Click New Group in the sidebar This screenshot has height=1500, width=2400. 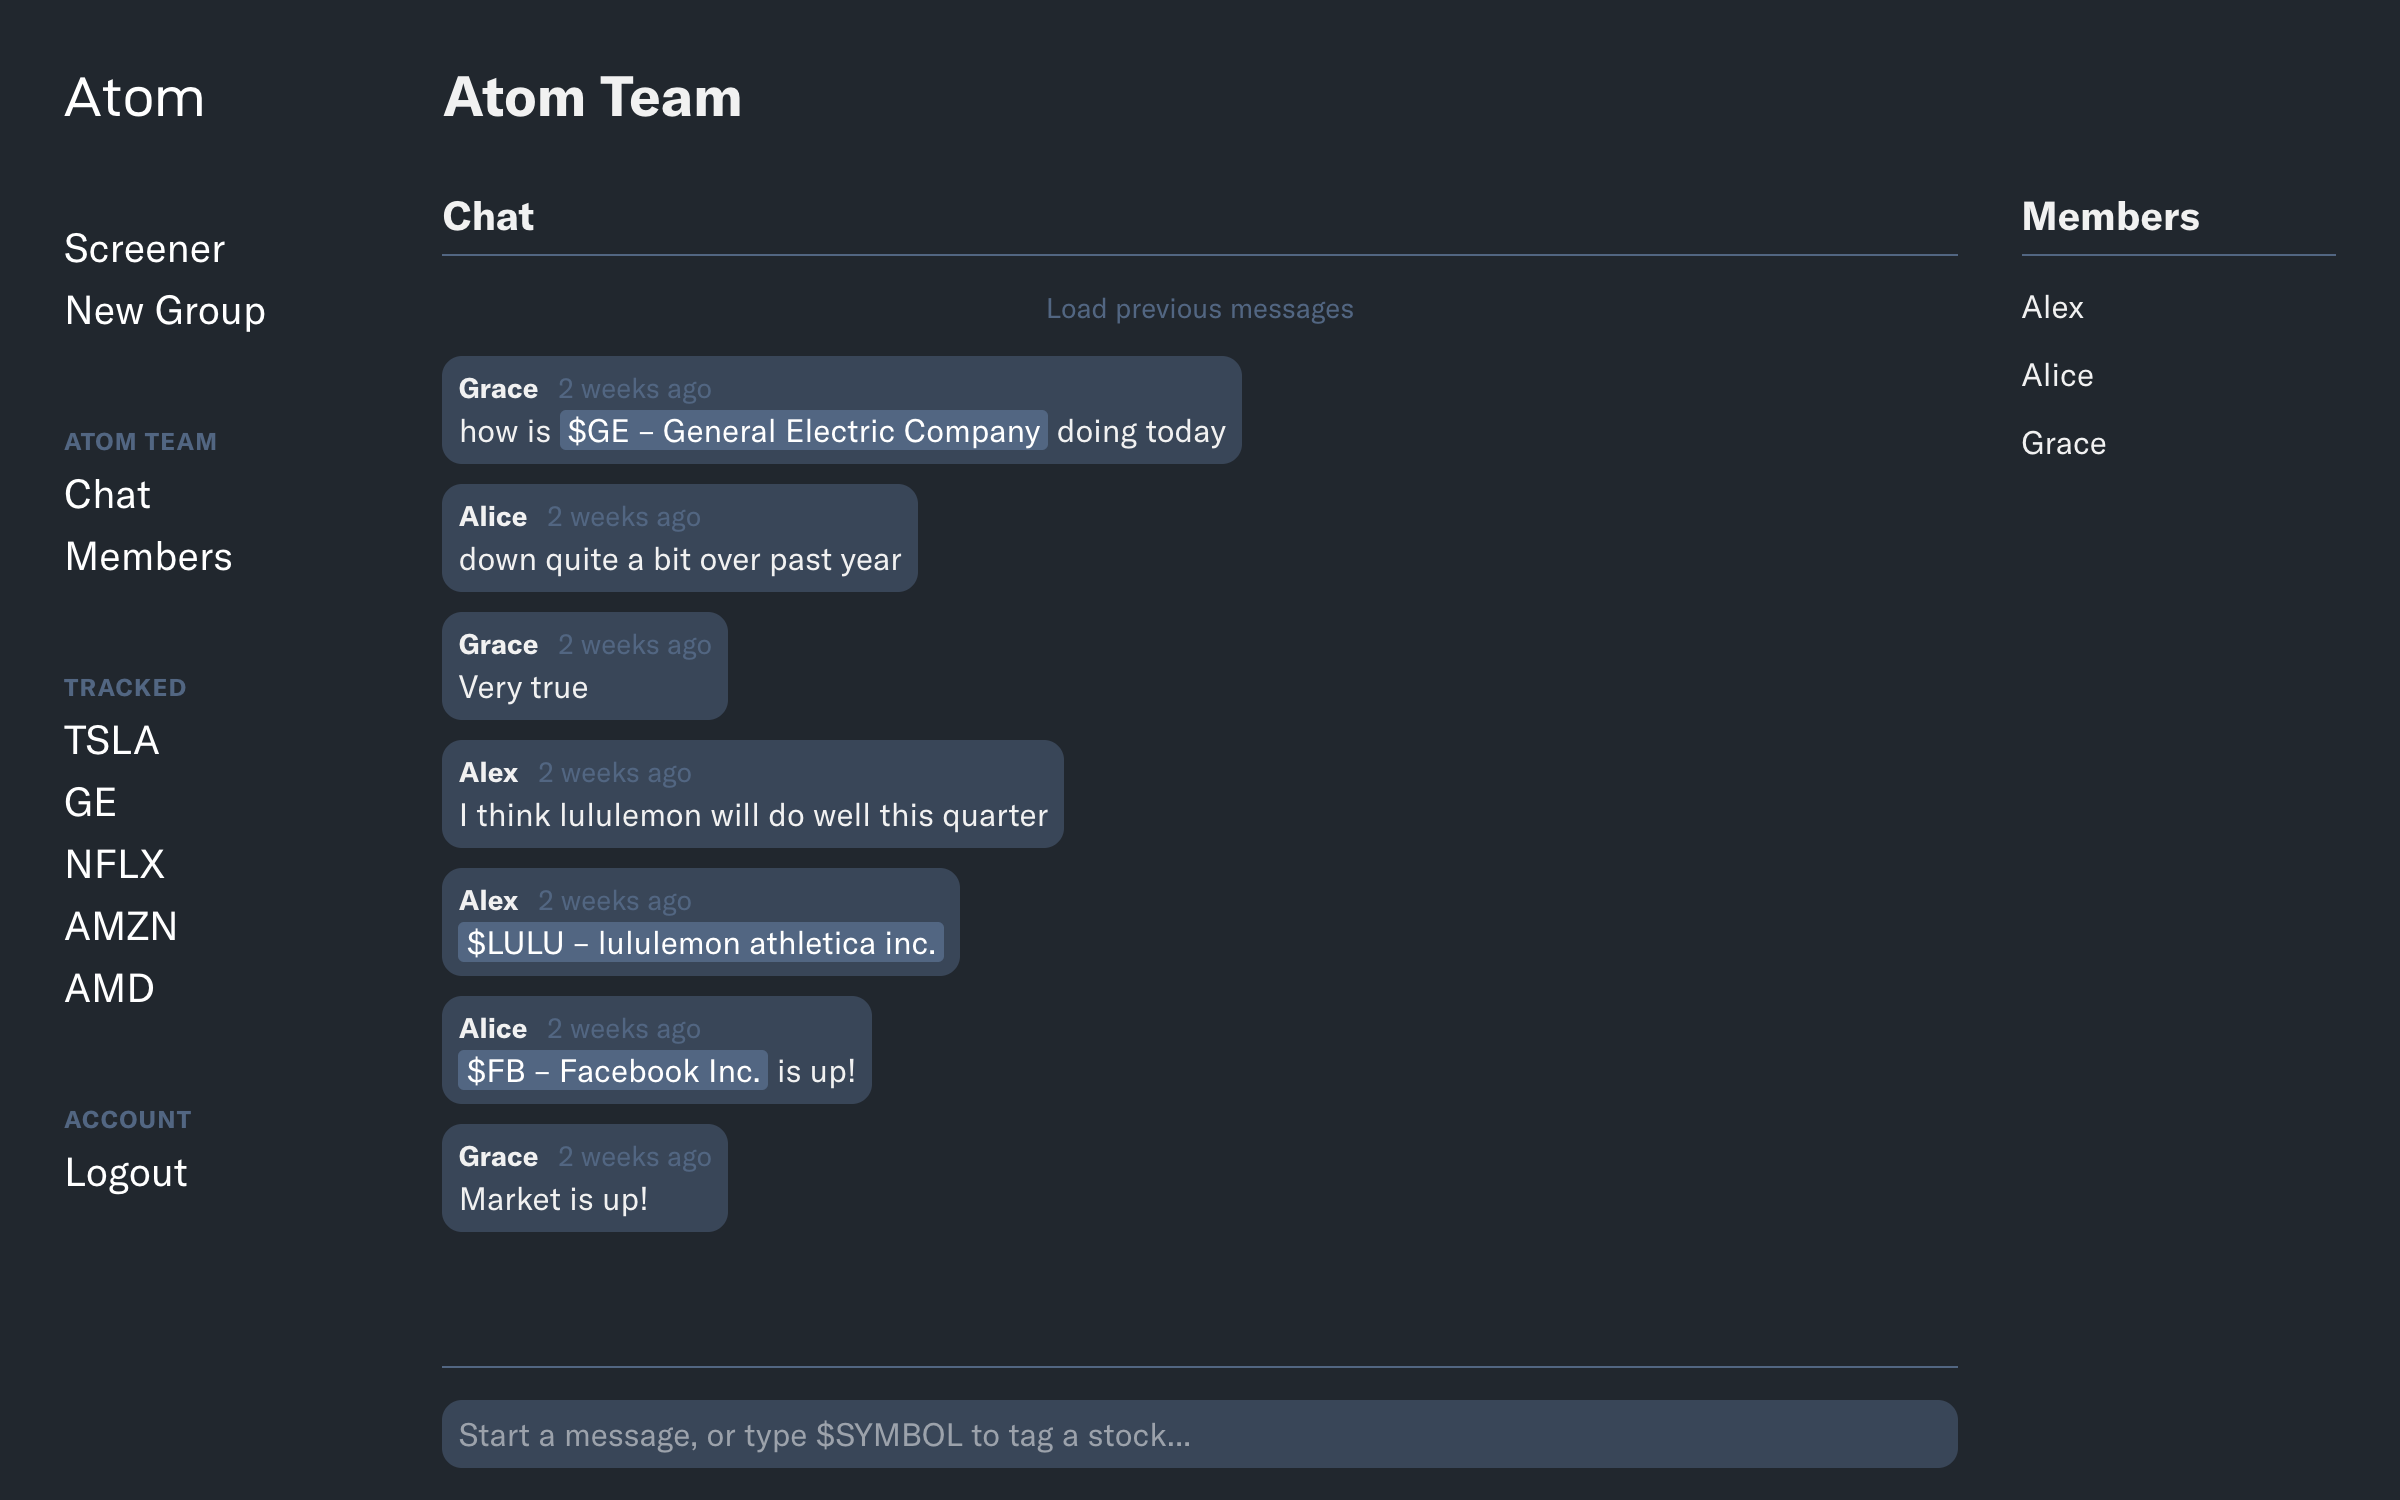(165, 311)
